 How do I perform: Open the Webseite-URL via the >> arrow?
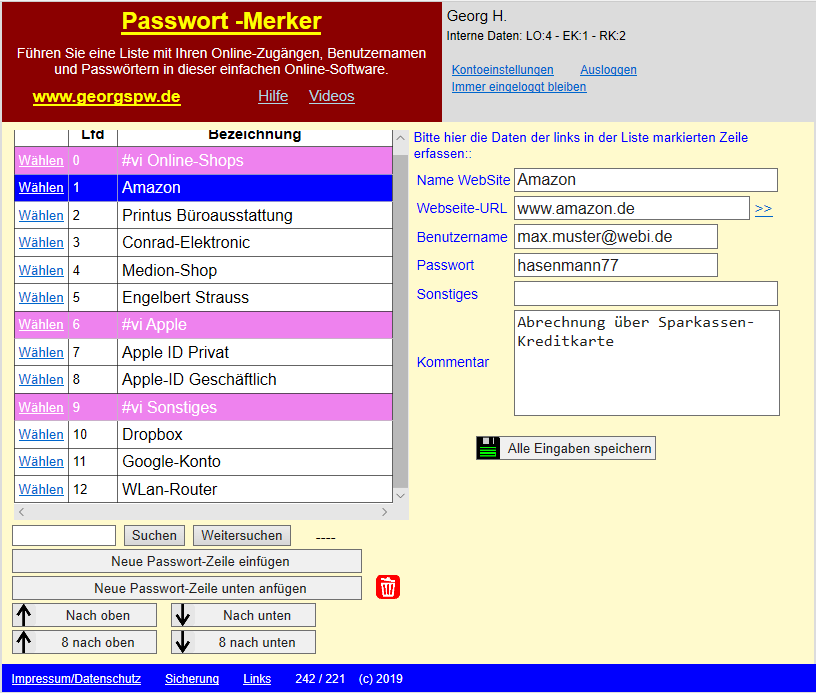[x=764, y=208]
